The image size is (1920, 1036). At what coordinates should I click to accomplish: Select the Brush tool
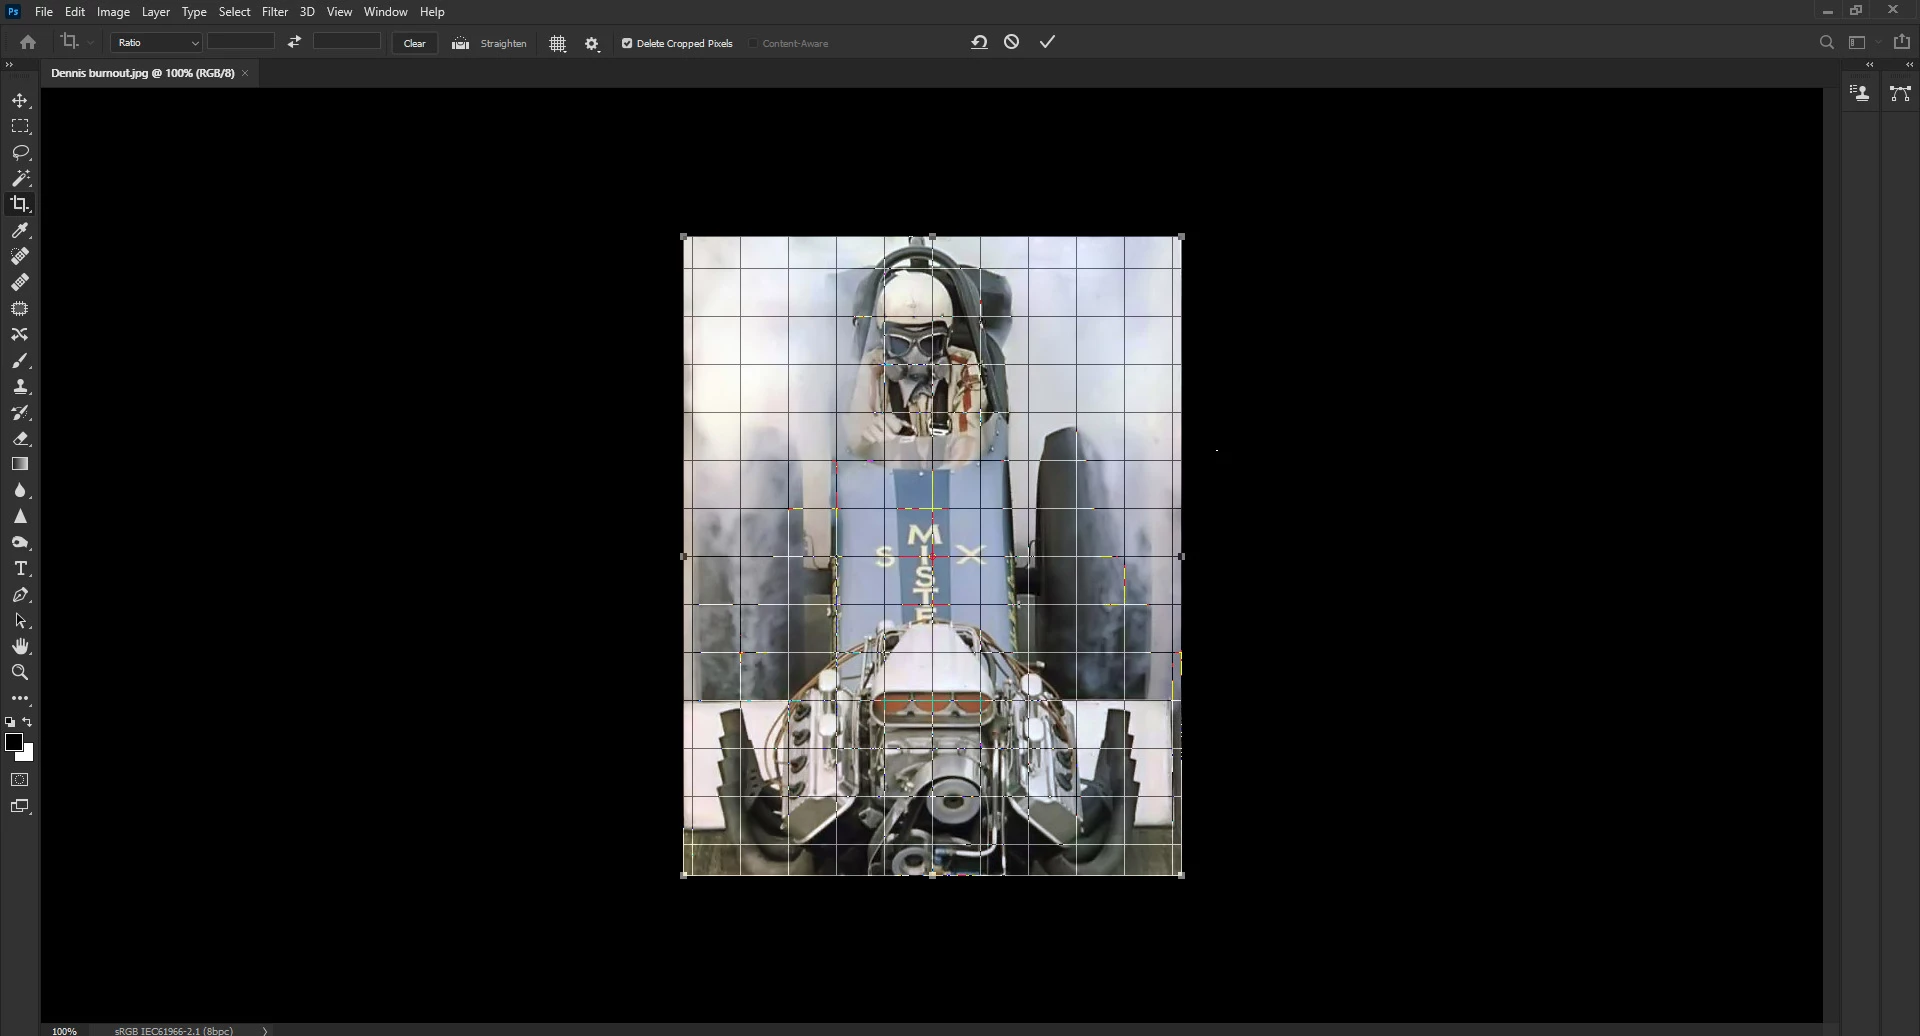click(x=20, y=361)
